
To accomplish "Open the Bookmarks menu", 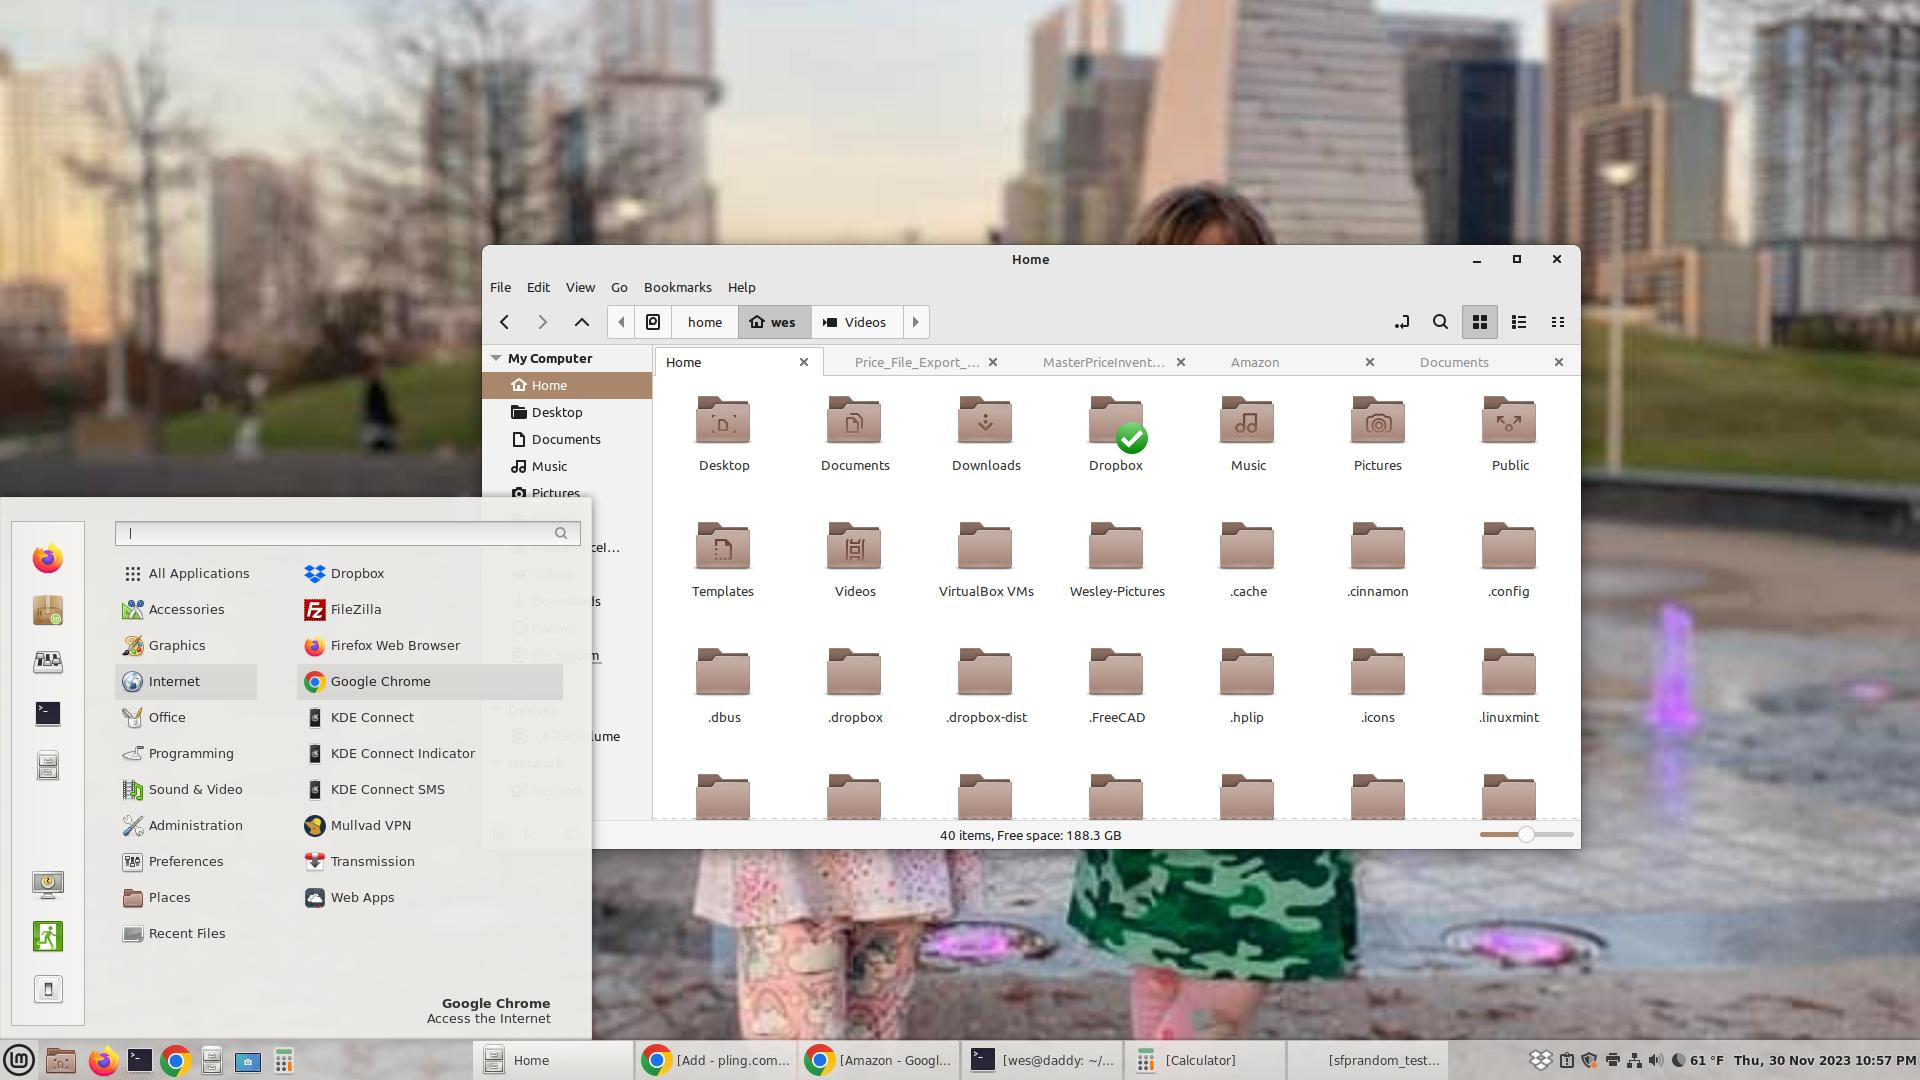I will 678,287.
